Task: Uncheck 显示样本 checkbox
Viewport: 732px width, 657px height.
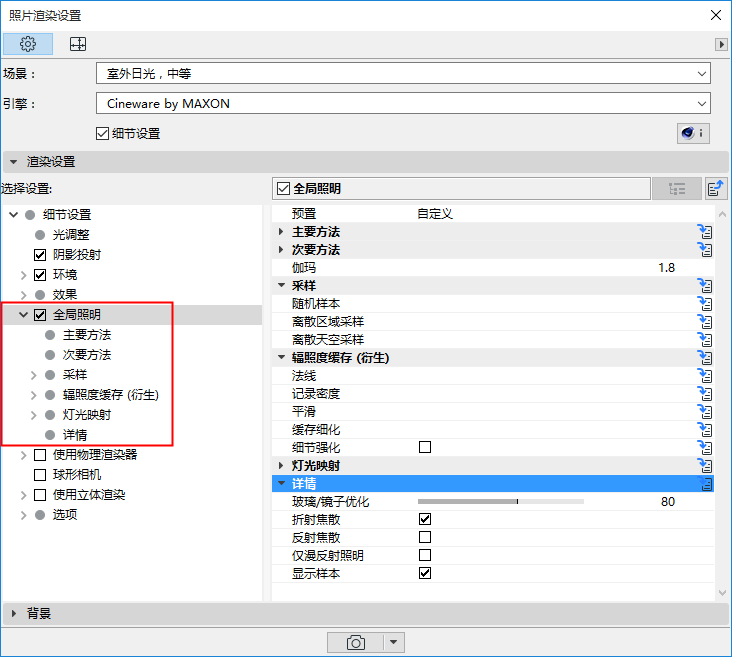Action: click(425, 573)
